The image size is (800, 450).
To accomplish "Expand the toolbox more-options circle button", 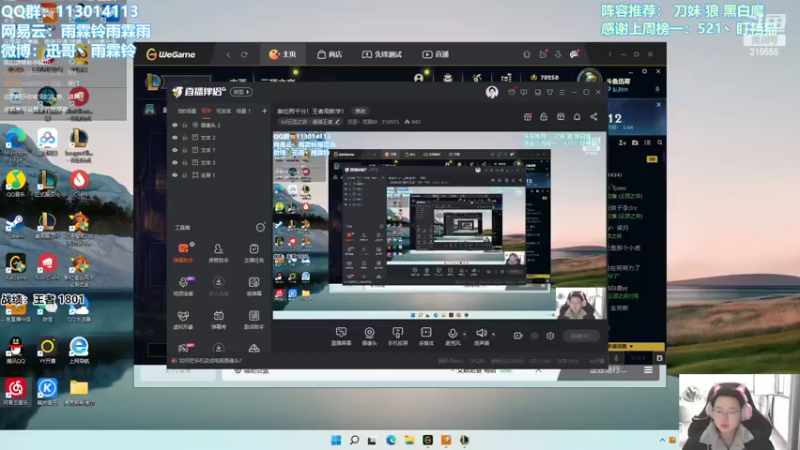I will [x=260, y=228].
